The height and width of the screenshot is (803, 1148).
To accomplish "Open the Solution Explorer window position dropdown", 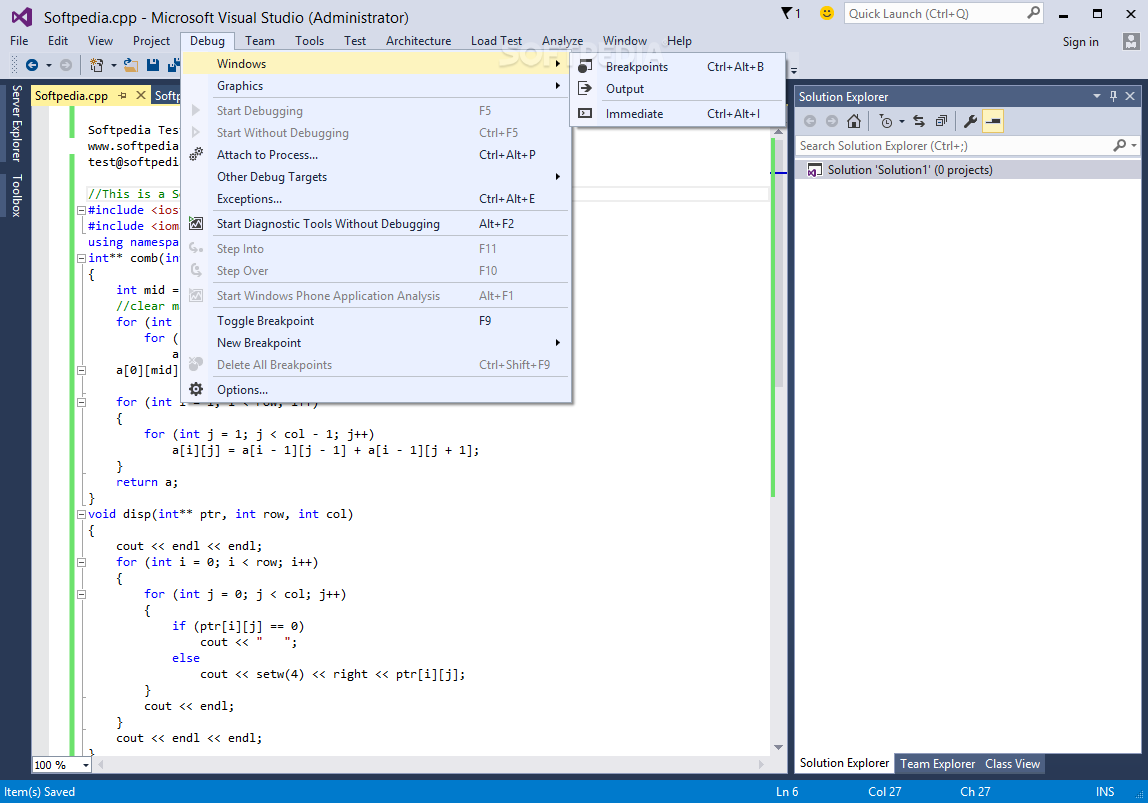I will tap(1097, 96).
